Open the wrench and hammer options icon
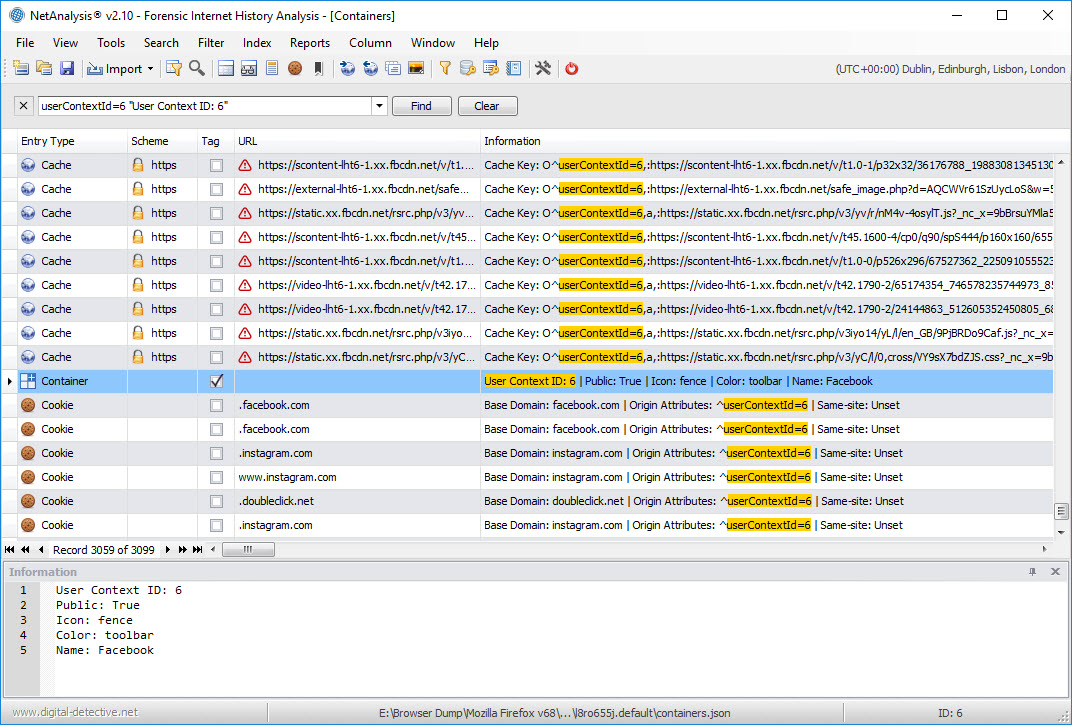Screen dimensions: 1072x725 pos(543,68)
